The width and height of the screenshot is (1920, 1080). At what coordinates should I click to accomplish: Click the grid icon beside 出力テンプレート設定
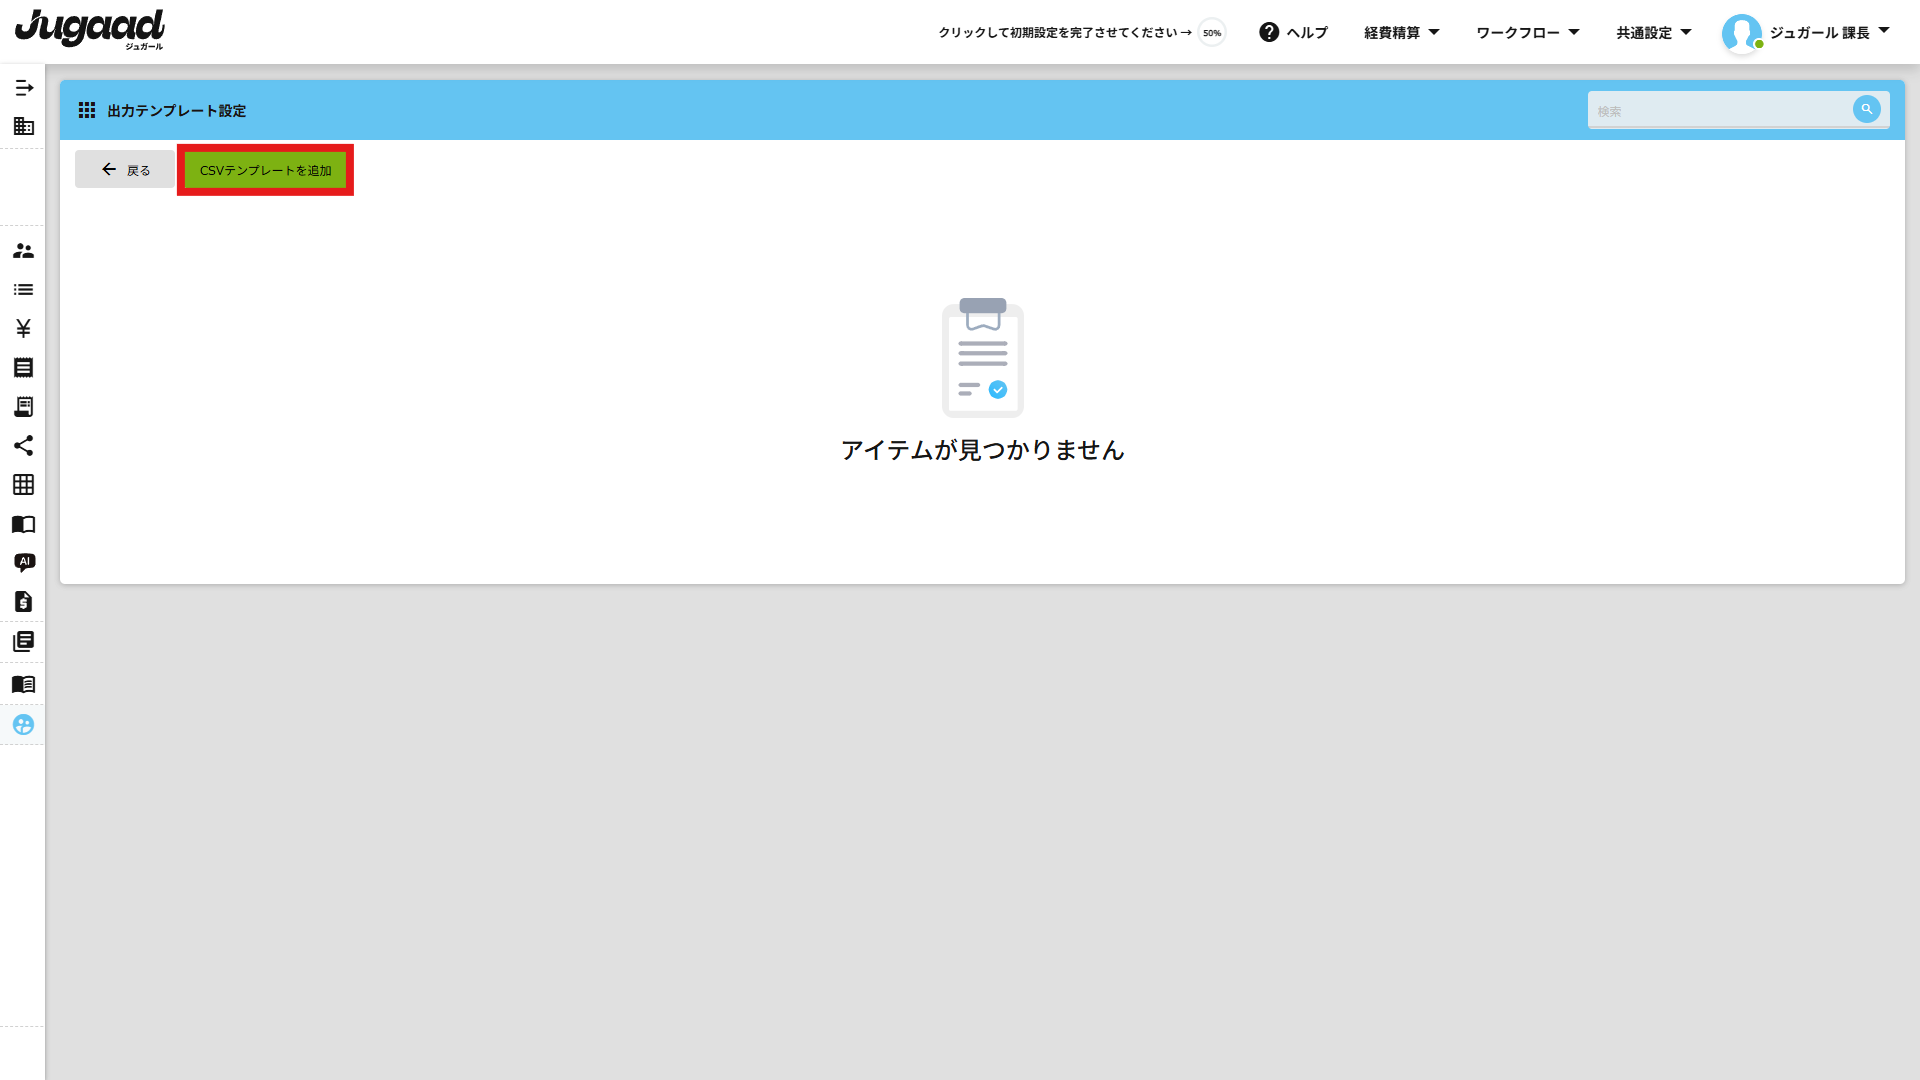point(87,110)
